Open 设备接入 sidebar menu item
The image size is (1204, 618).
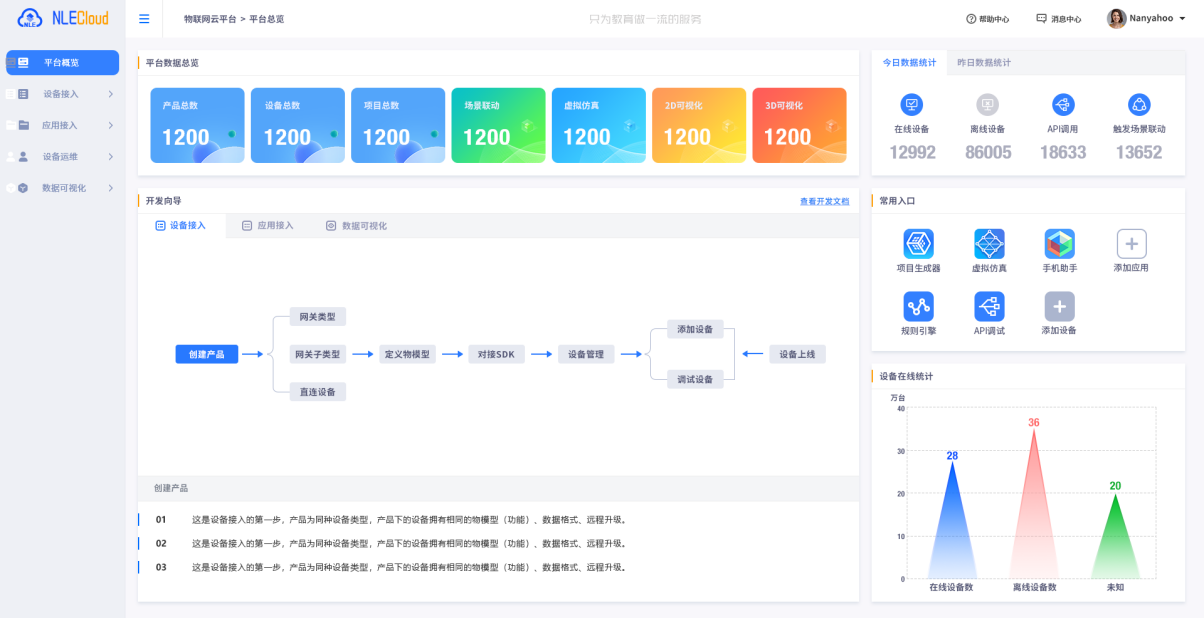[x=62, y=94]
